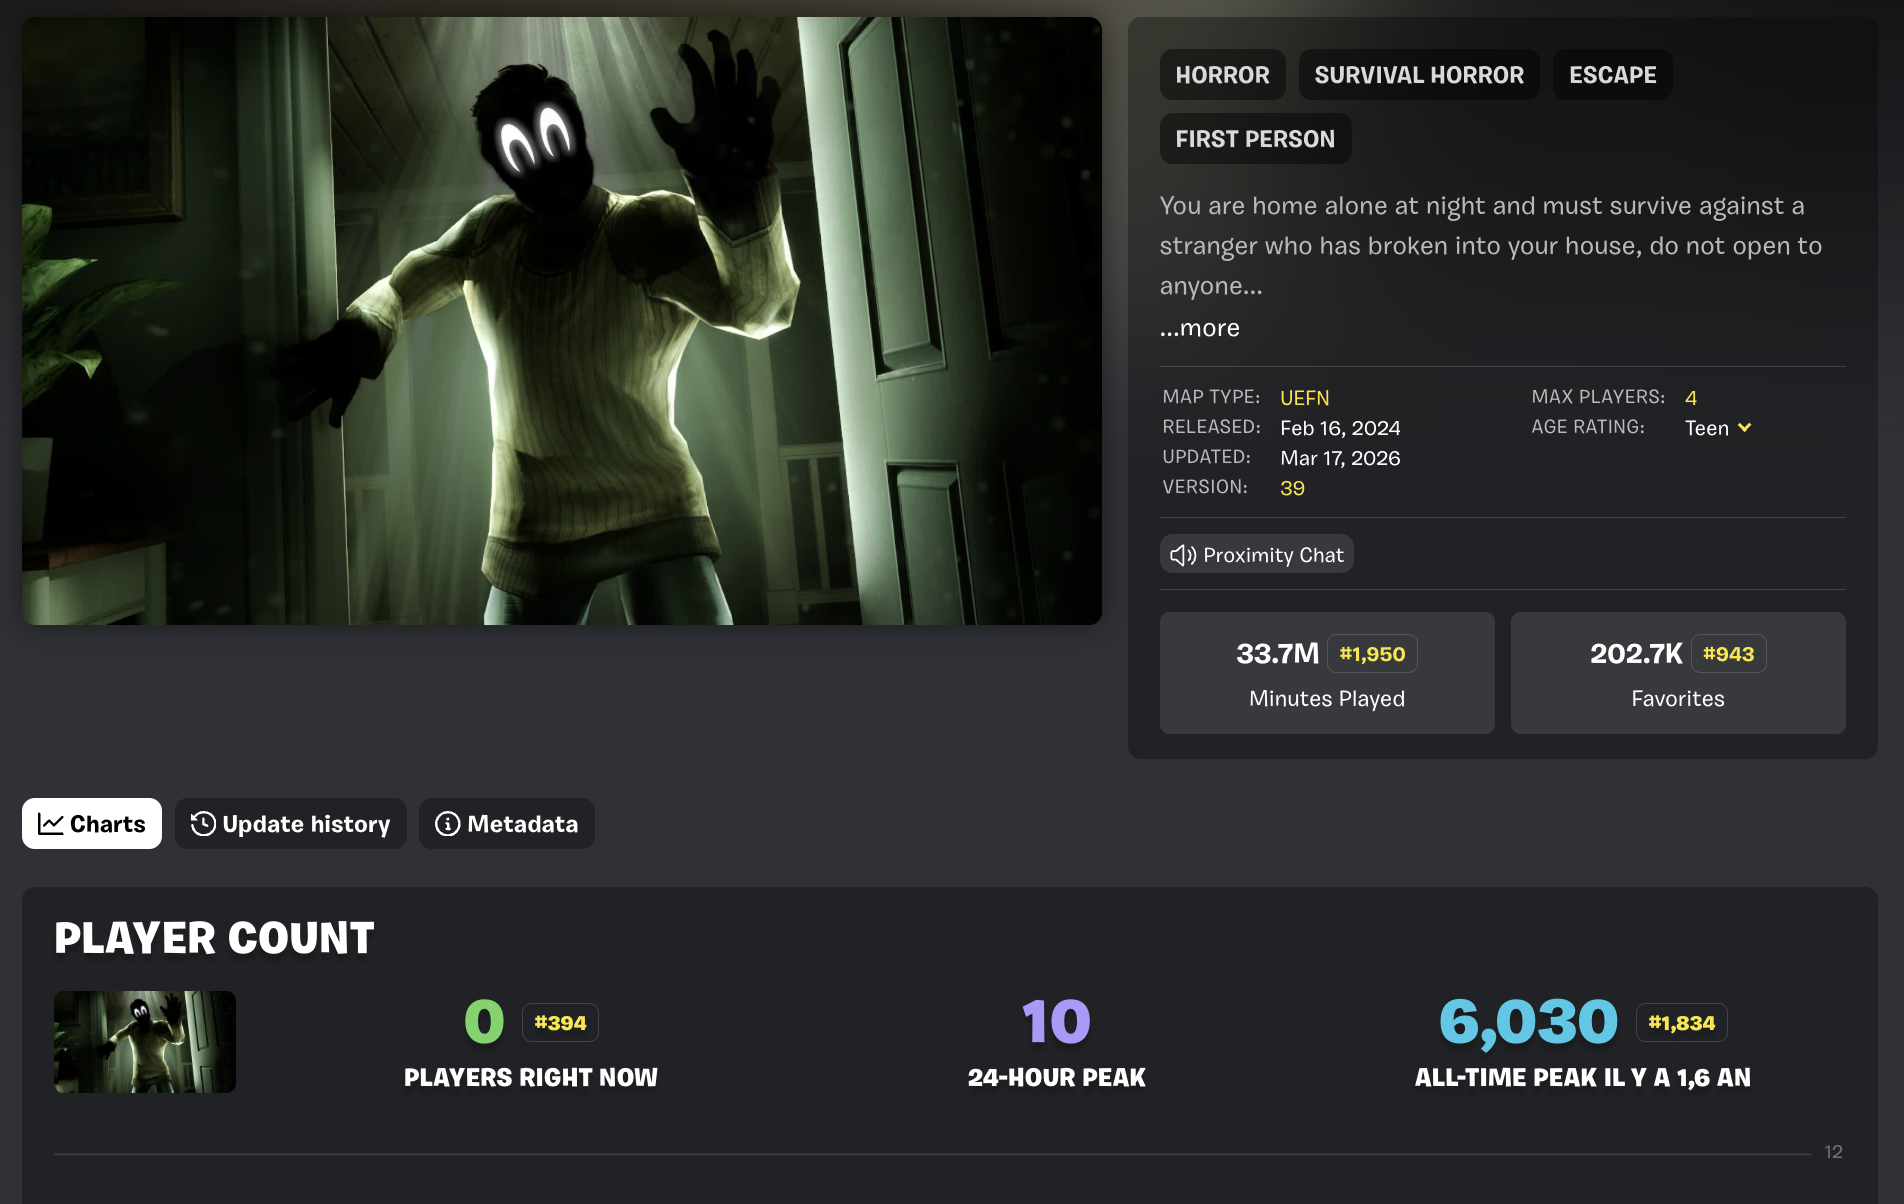Click the PLAYER COUNT heading
This screenshot has width=1904, height=1204.
click(x=214, y=938)
